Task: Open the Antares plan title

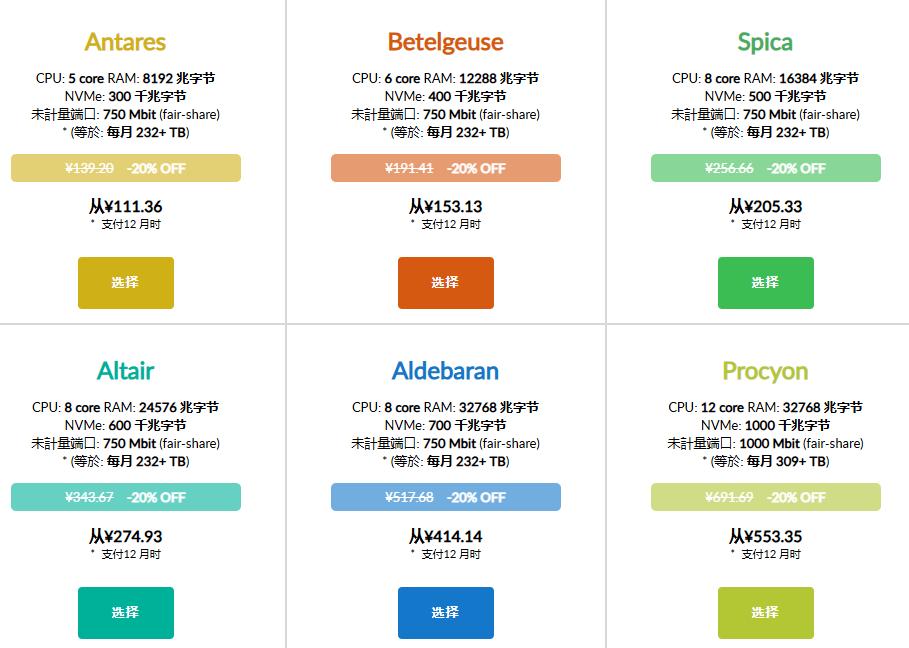Action: point(125,42)
